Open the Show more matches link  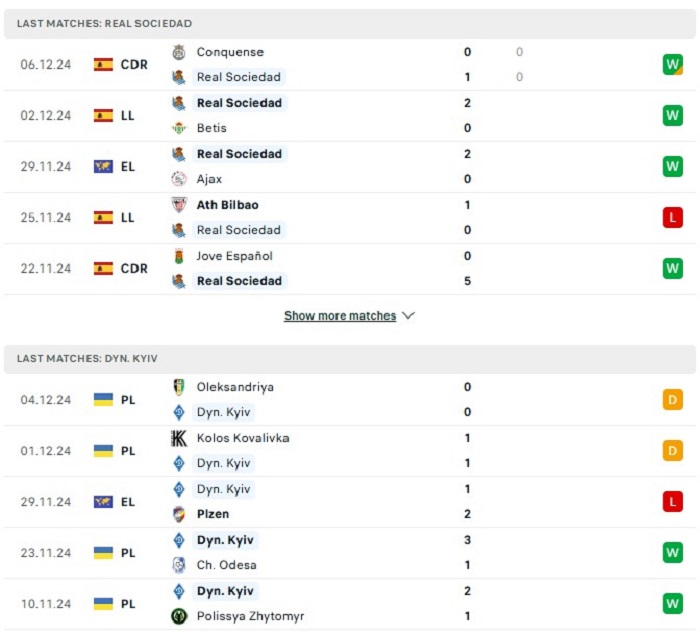(340, 316)
